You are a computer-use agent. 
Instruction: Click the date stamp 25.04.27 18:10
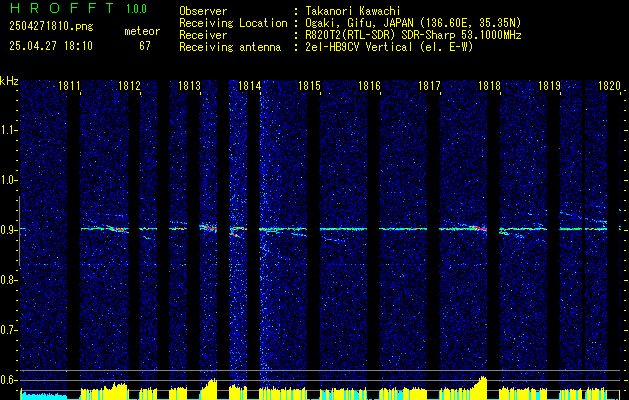tap(51, 46)
